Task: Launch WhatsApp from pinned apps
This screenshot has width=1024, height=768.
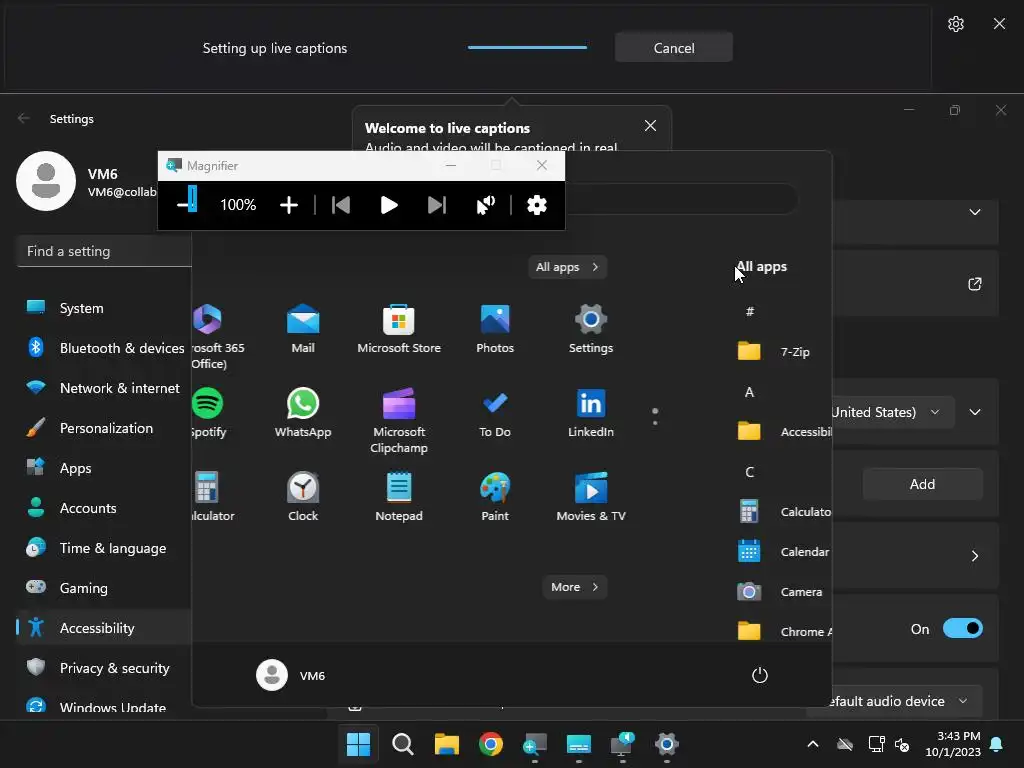Action: coord(303,413)
